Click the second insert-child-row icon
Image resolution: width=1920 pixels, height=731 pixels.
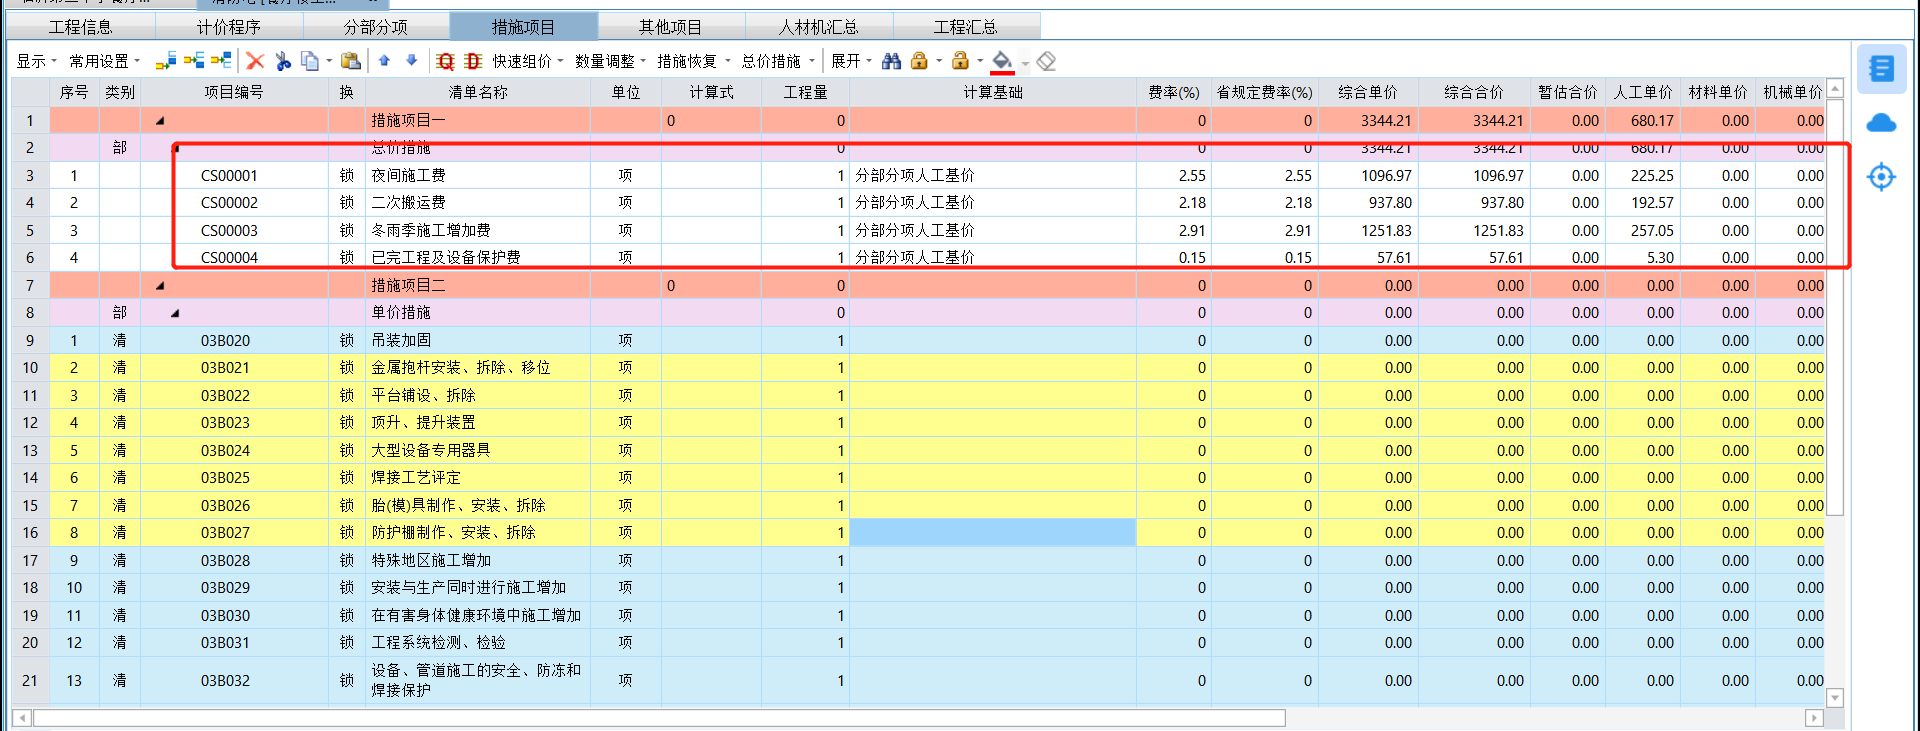pyautogui.click(x=194, y=61)
